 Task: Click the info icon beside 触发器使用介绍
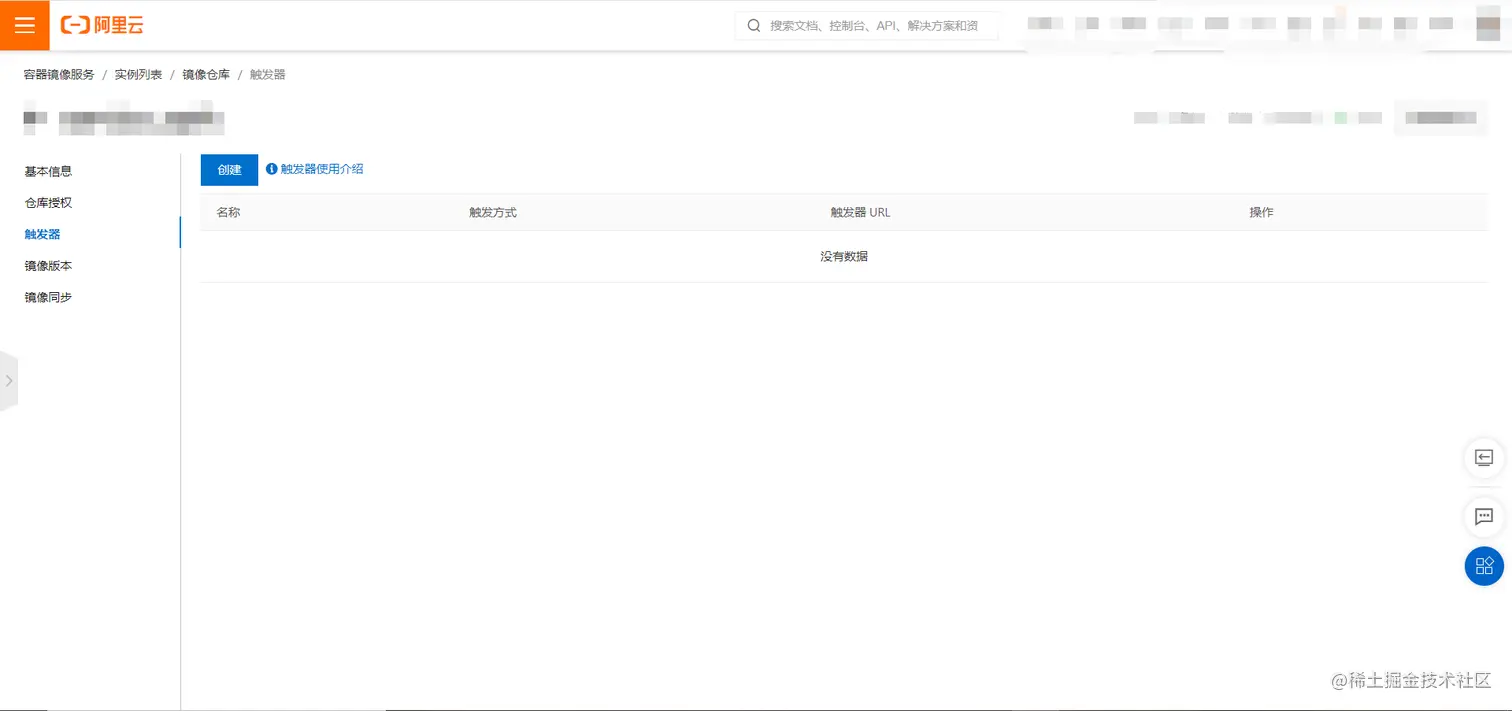coord(271,169)
